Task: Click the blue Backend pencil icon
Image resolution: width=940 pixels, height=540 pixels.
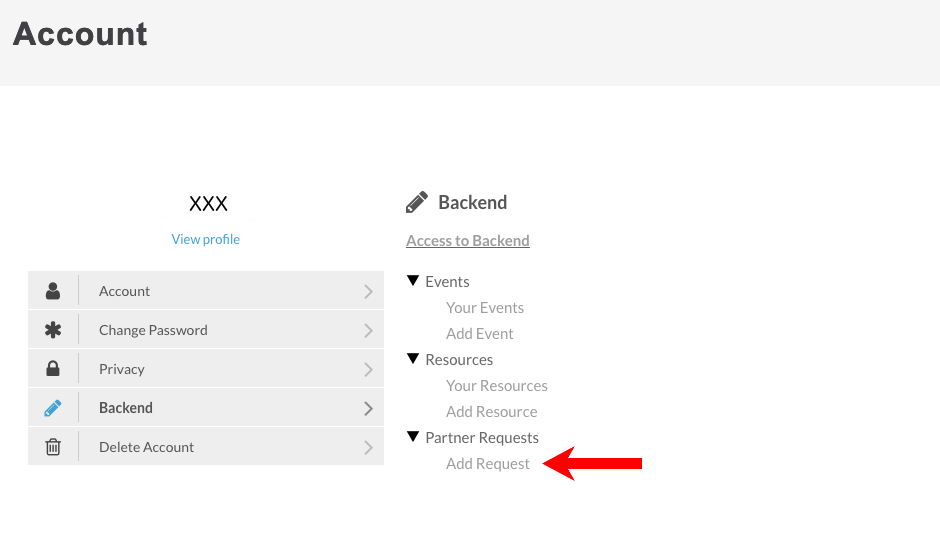Action: (53, 408)
